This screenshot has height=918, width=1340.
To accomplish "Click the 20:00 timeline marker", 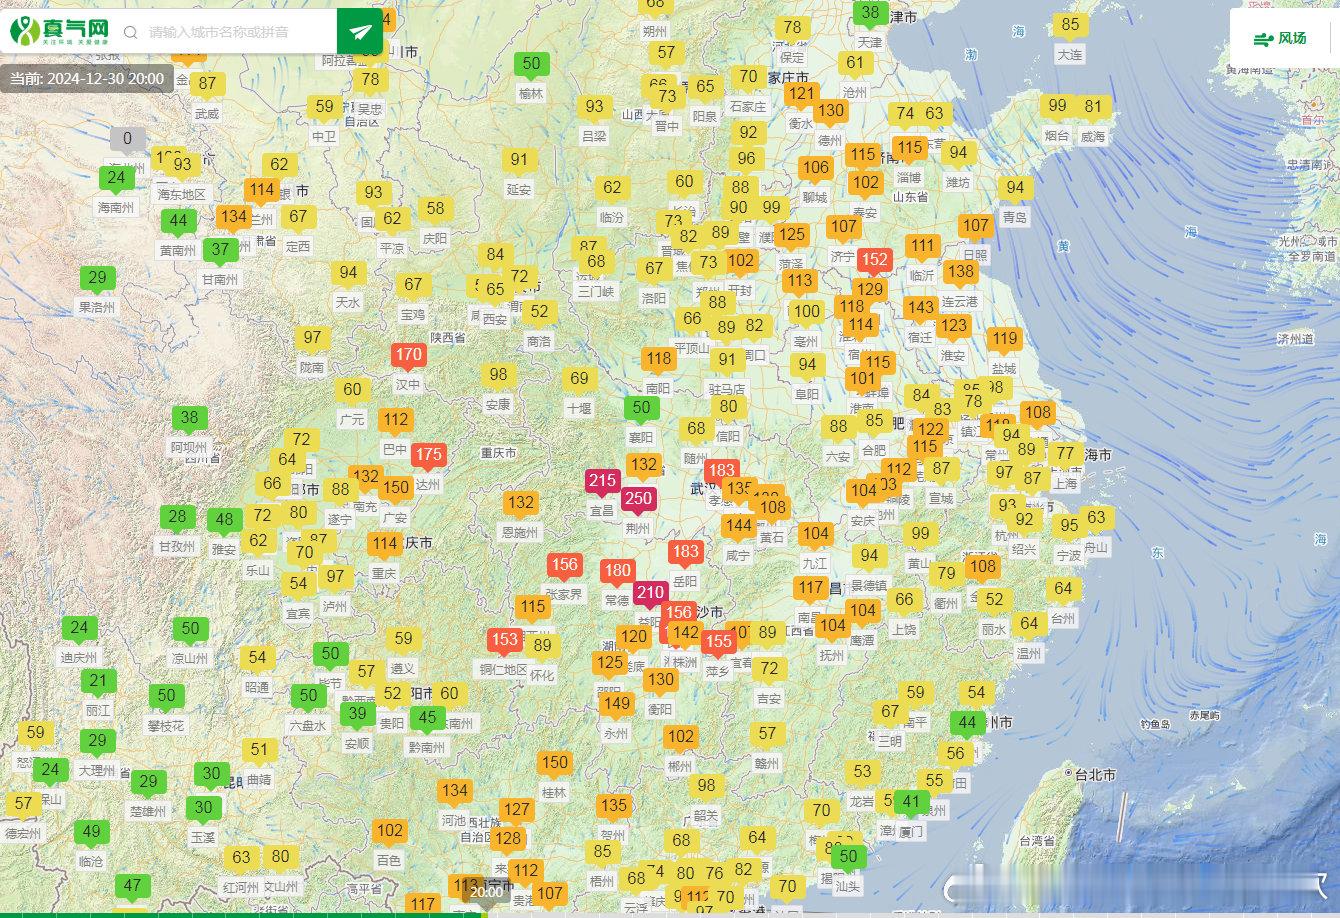I will [487, 891].
